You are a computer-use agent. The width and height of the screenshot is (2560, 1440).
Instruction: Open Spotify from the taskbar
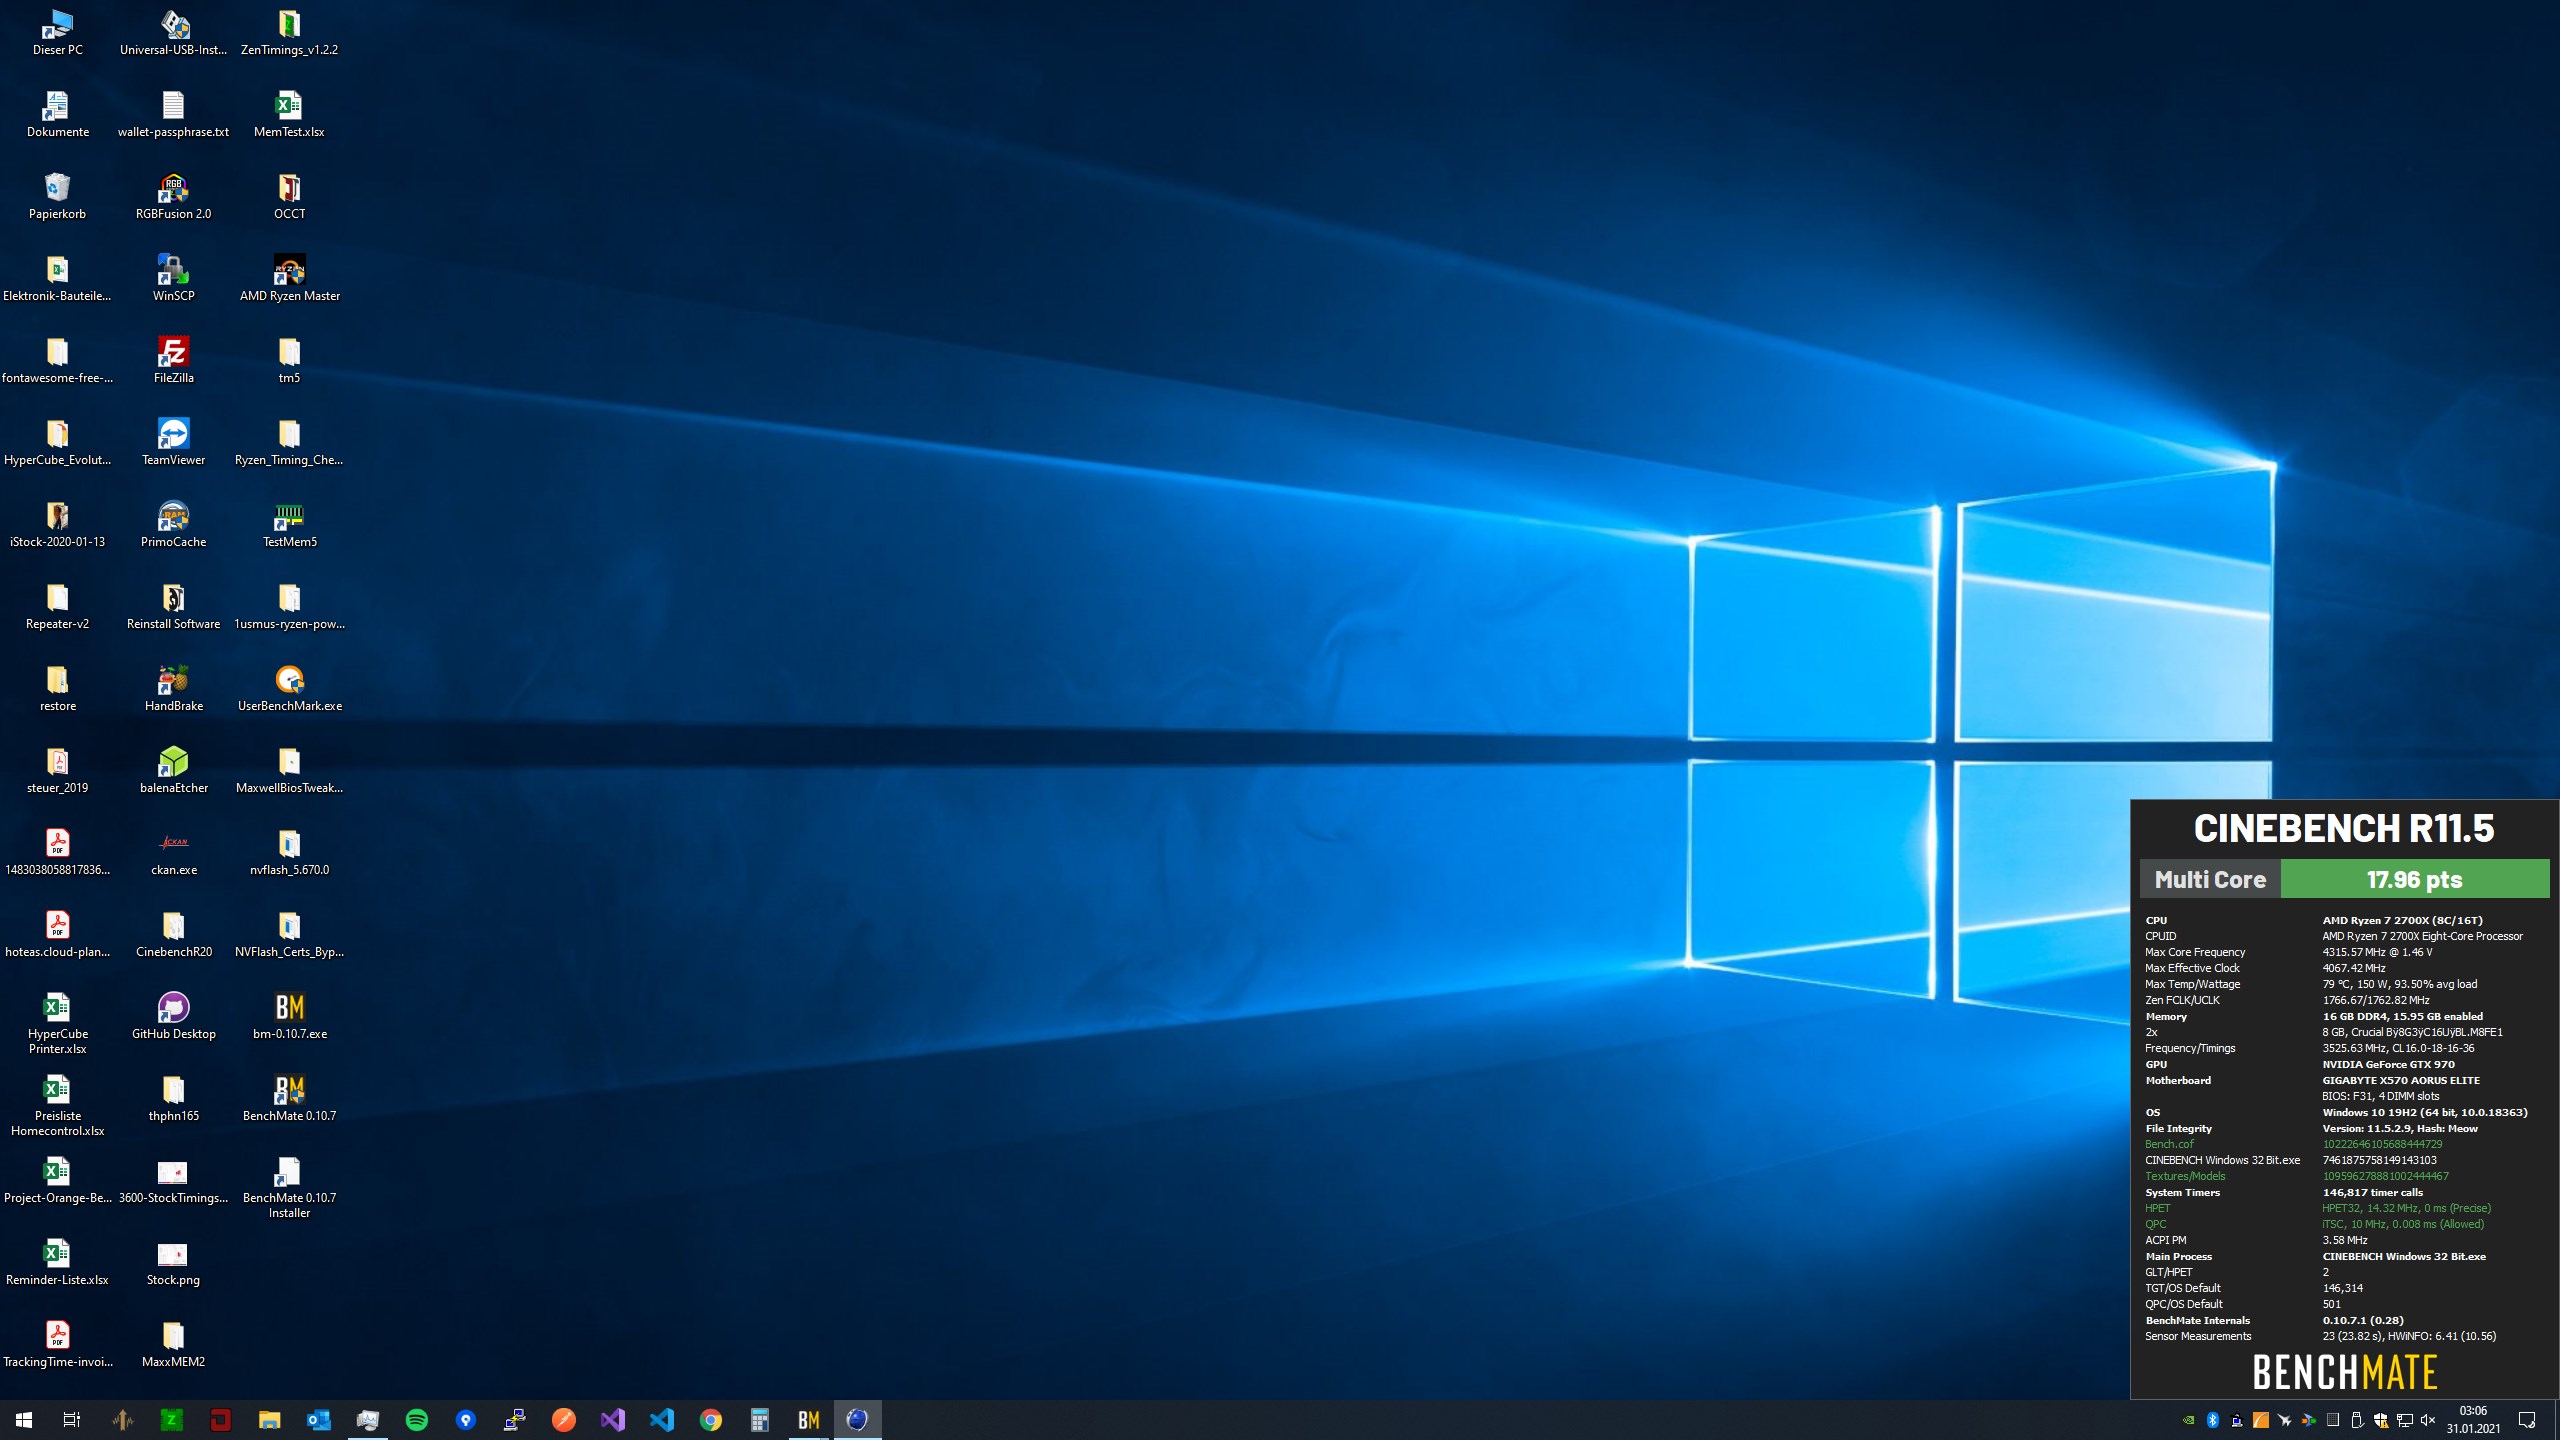coord(417,1419)
